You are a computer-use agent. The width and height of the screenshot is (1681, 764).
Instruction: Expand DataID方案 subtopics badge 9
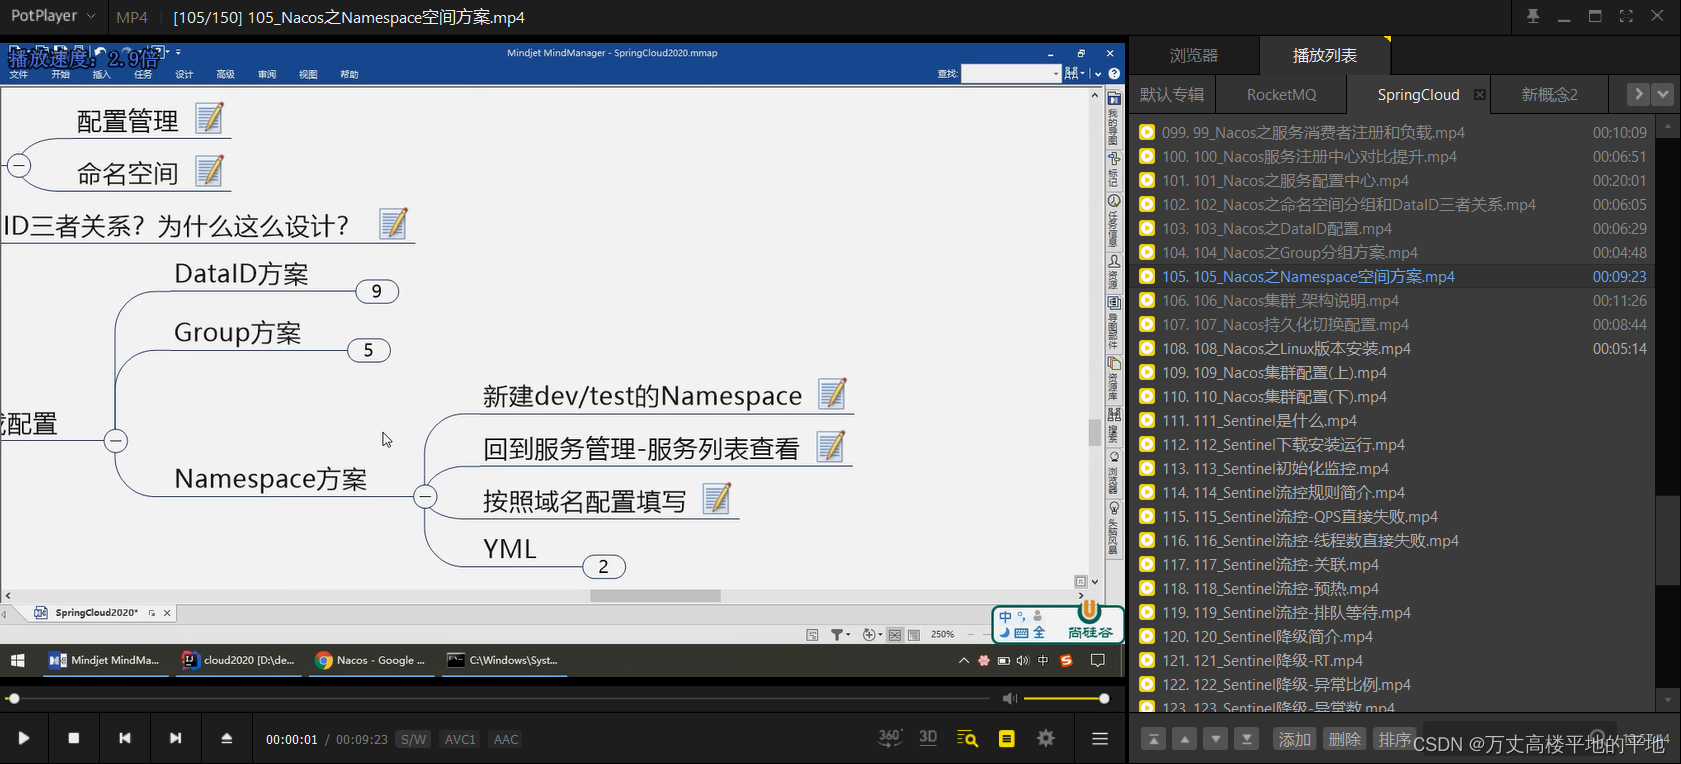(377, 291)
